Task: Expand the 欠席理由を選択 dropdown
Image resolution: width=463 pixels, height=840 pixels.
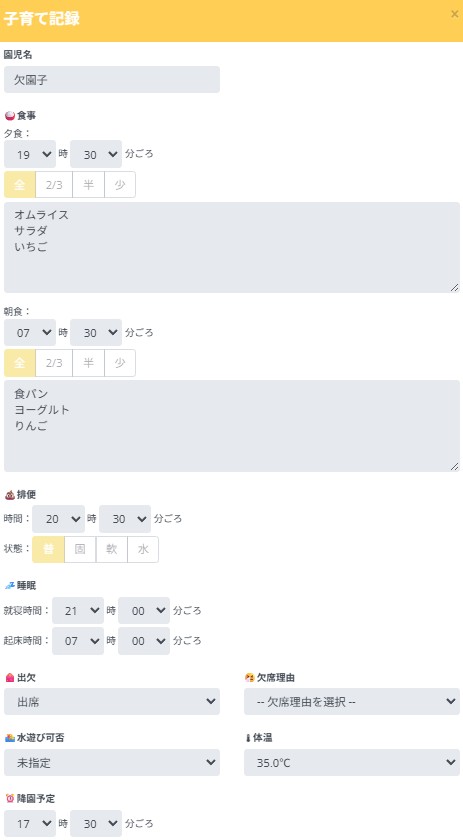Action: coord(352,702)
